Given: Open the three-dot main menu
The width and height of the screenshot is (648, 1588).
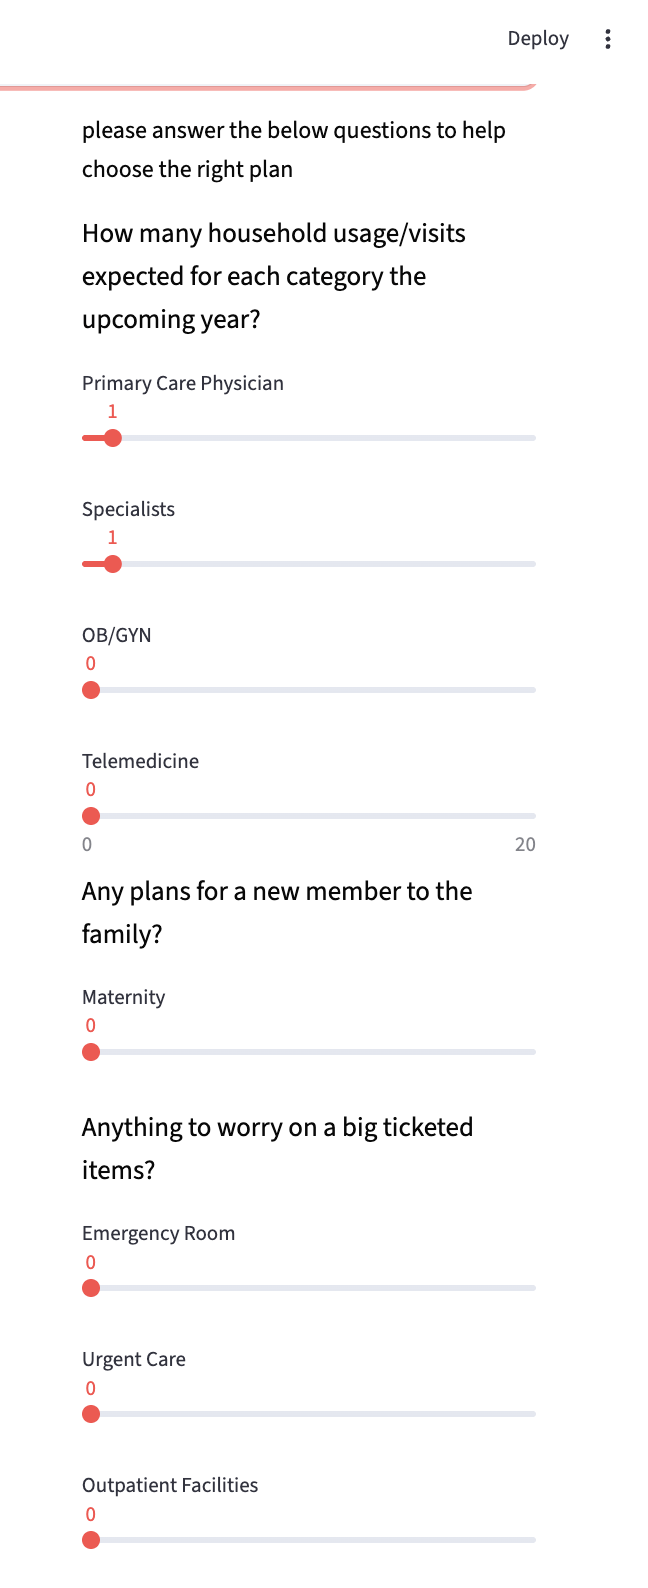Looking at the screenshot, I should click(607, 39).
